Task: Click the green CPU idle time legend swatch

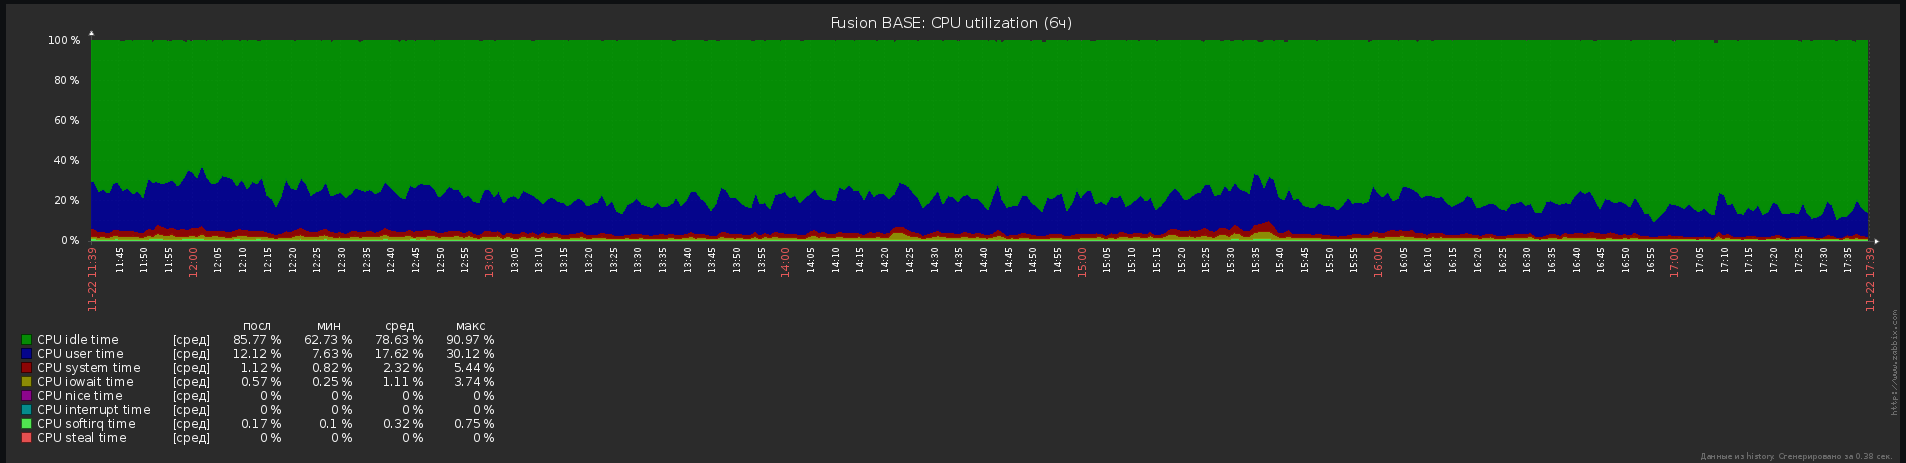Action: [x=27, y=340]
